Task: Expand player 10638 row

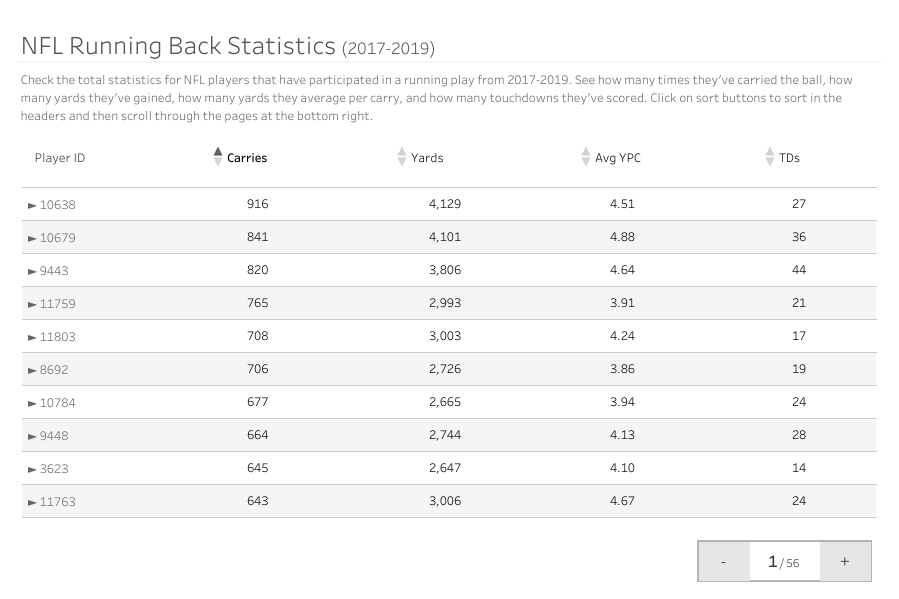Action: pyautogui.click(x=32, y=205)
